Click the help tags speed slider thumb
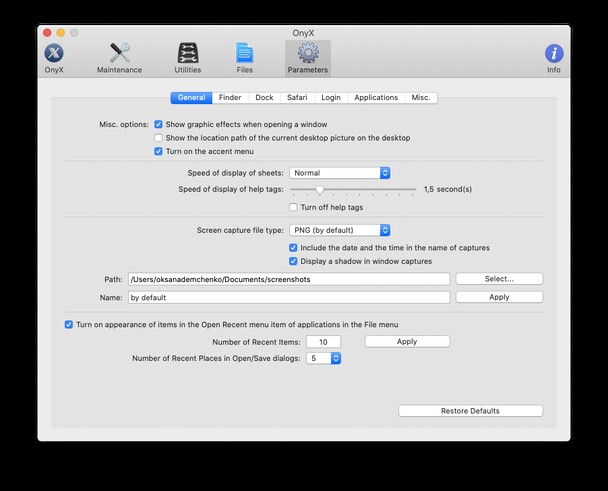The image size is (608, 491). tap(320, 190)
